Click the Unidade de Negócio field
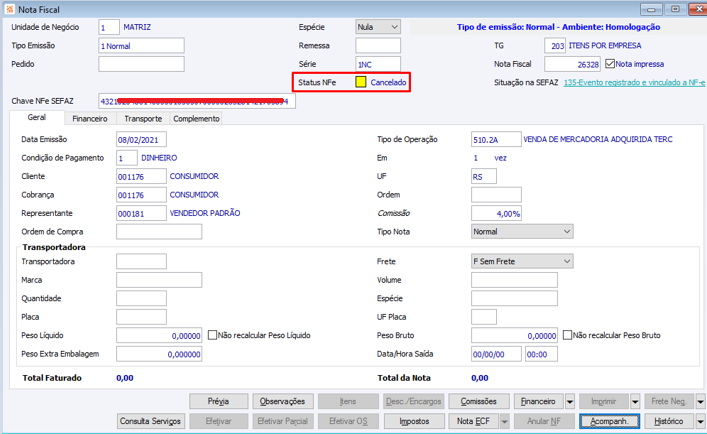The height and width of the screenshot is (434, 707). coord(109,27)
